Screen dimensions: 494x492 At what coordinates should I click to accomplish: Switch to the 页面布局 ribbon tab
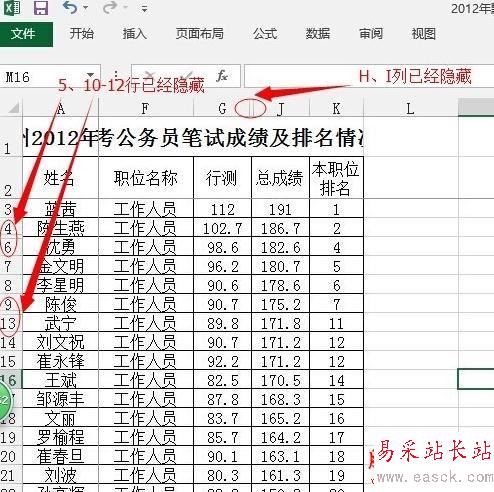pyautogui.click(x=199, y=34)
